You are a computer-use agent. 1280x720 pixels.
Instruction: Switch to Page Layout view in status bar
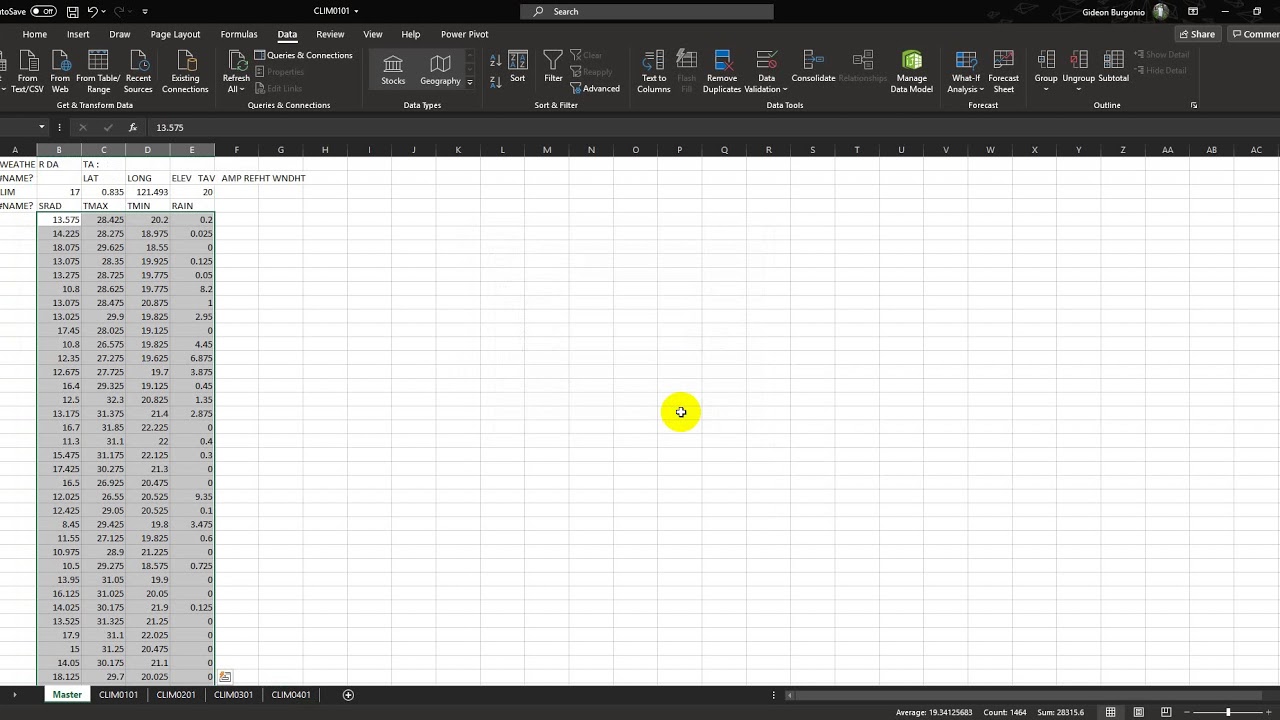pos(1138,712)
